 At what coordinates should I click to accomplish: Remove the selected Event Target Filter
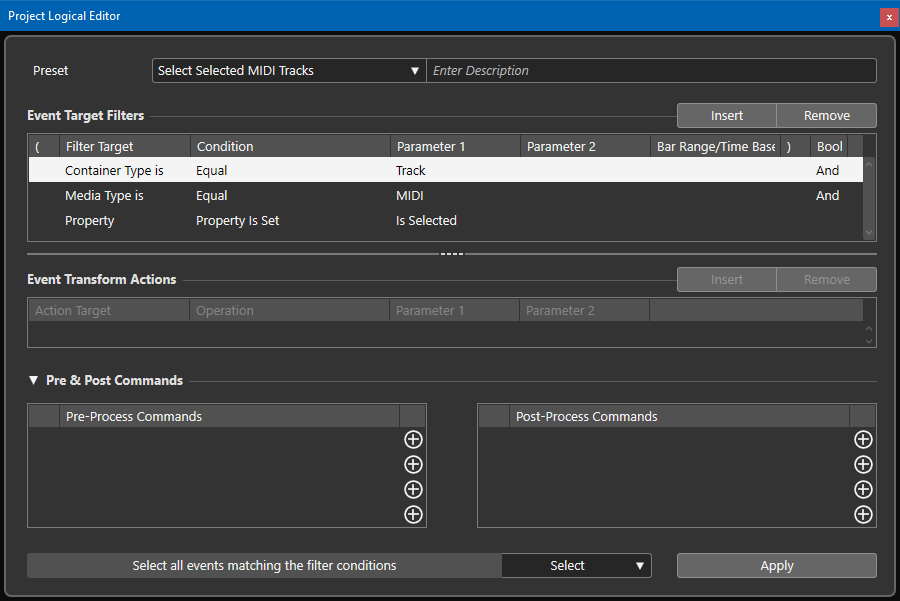(826, 116)
